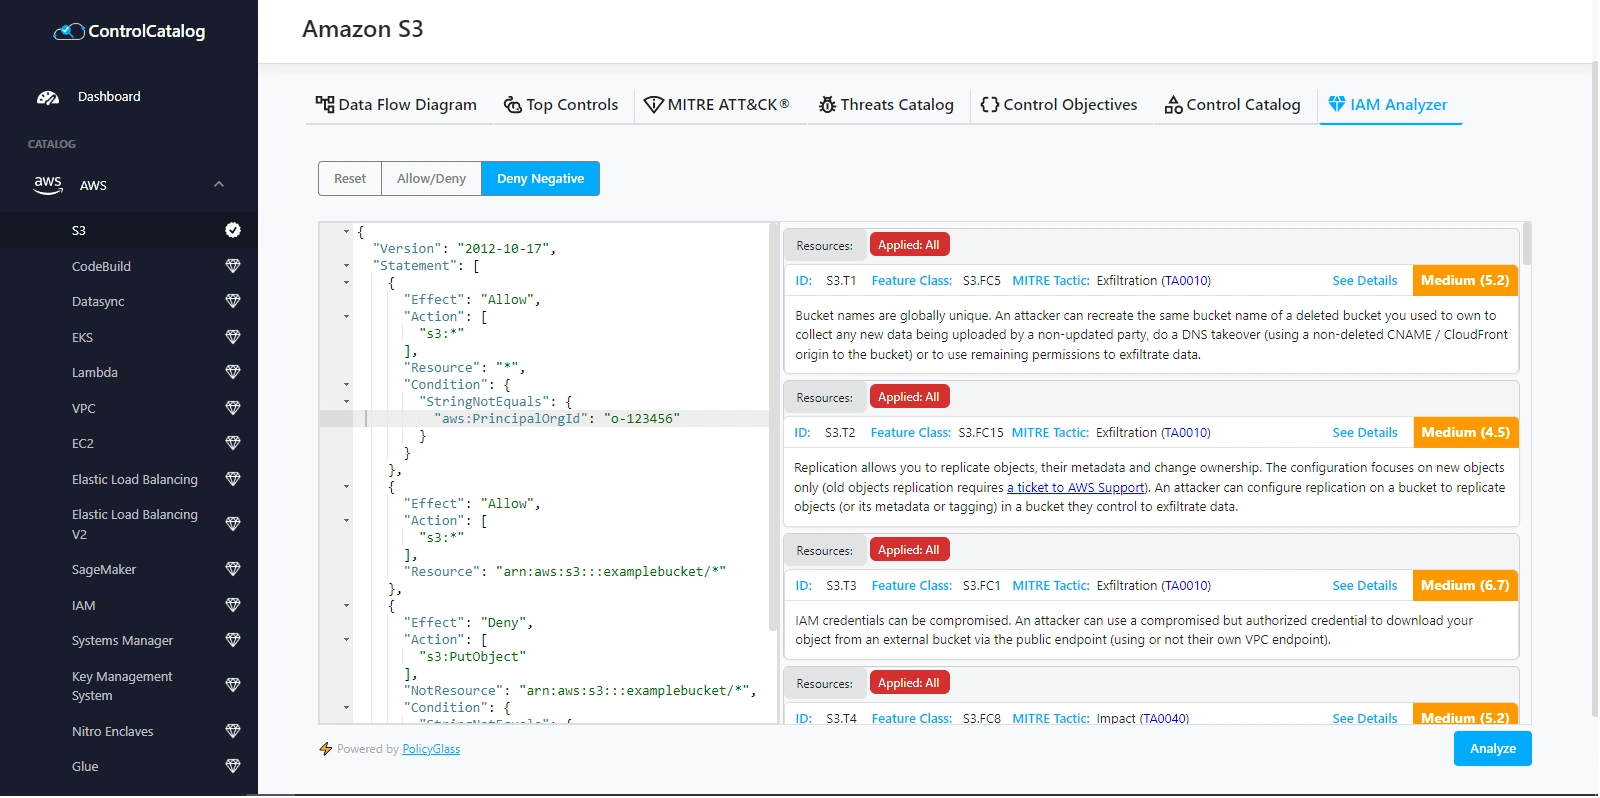
Task: Fold the first "Condition" block in editor
Action: point(347,385)
